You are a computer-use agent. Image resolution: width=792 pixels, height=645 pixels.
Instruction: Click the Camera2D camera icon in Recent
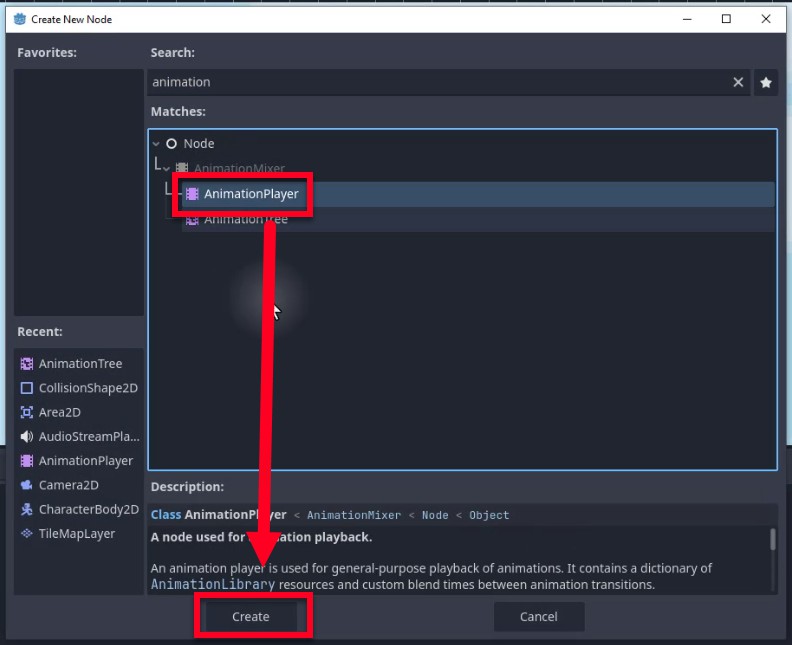(27, 485)
